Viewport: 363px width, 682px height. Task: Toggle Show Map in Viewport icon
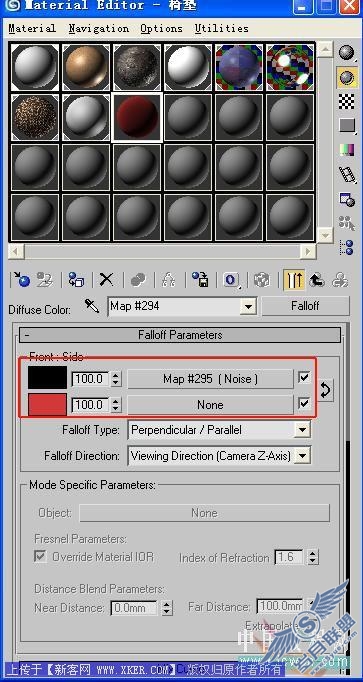[x=262, y=279]
